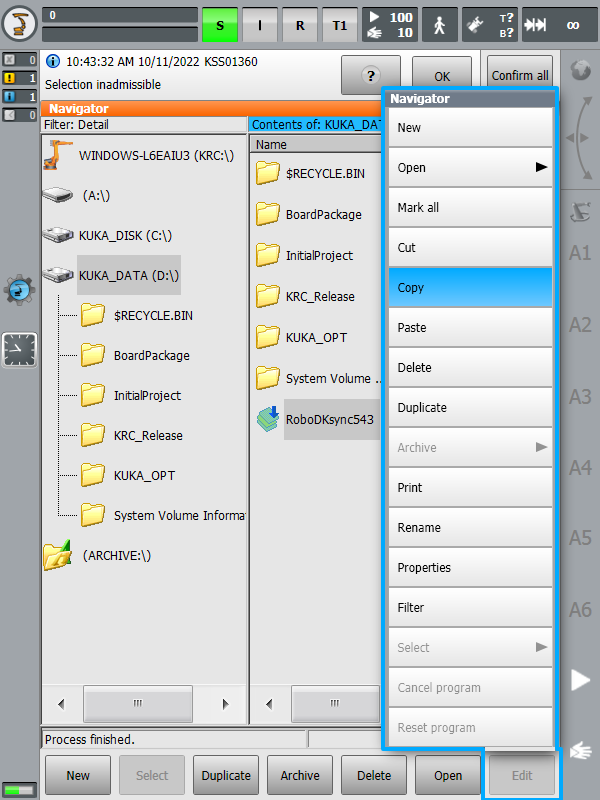The height and width of the screenshot is (800, 600).
Task: Show warning messages counter showing 1
Action: [x=19, y=78]
